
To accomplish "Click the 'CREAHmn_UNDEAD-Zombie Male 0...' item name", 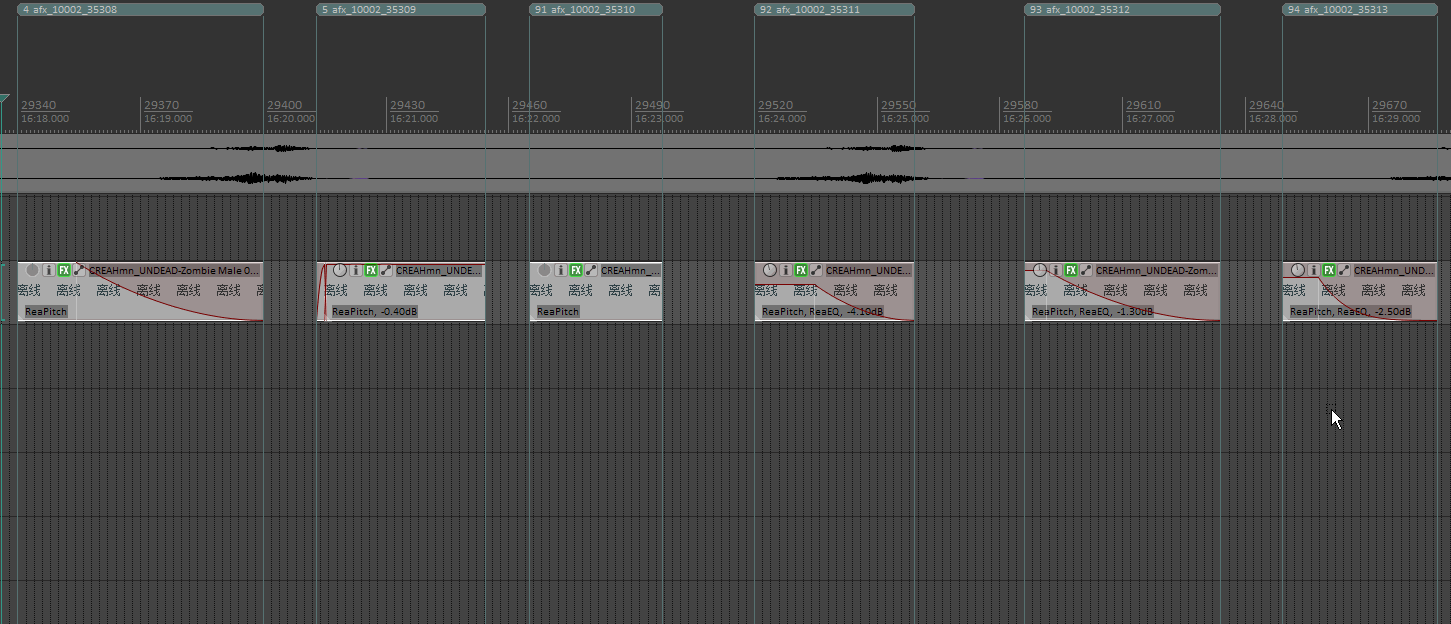I will 174,270.
